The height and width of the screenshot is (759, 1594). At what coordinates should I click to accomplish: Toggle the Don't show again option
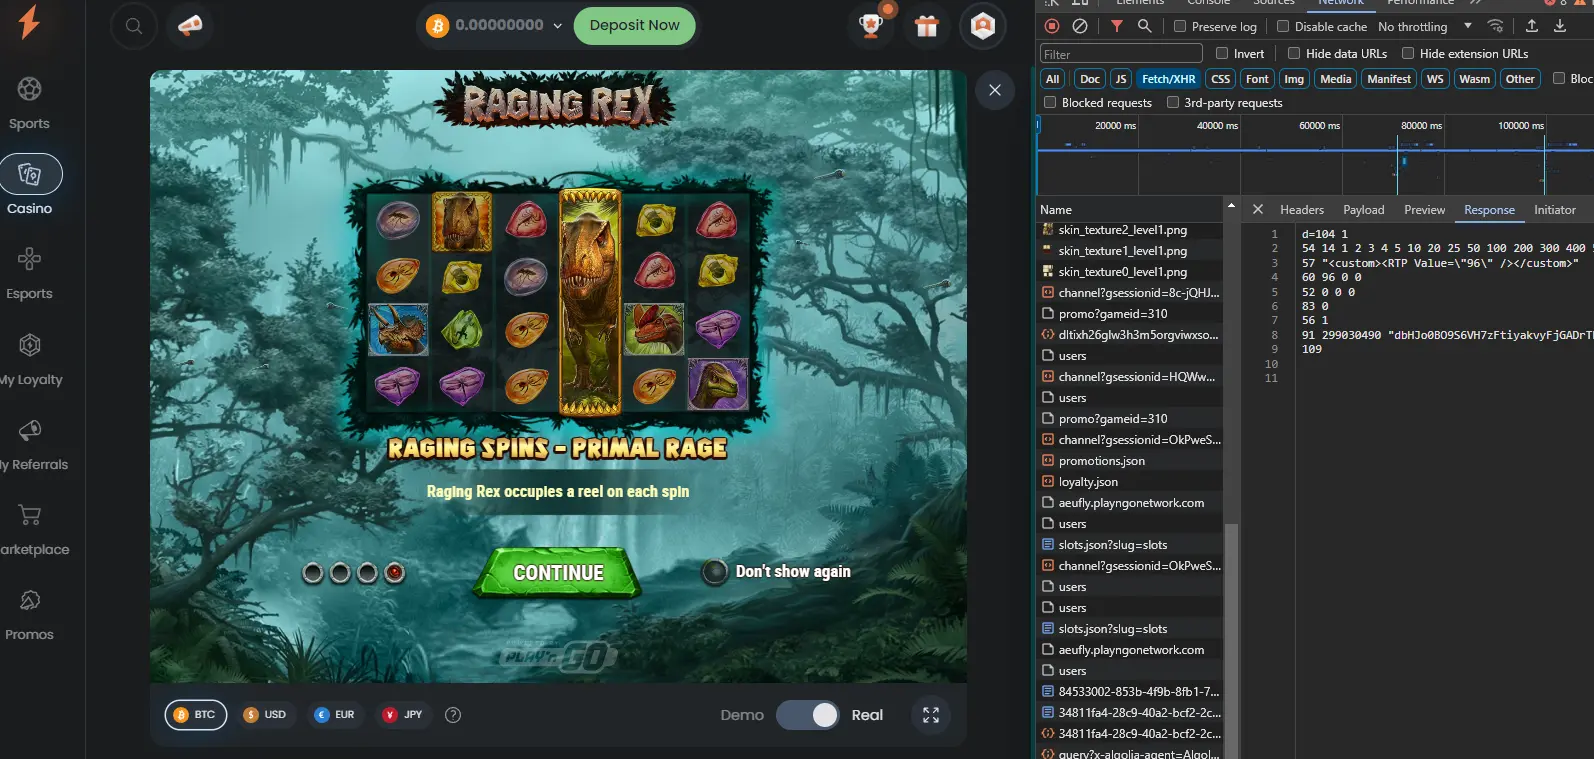714,572
